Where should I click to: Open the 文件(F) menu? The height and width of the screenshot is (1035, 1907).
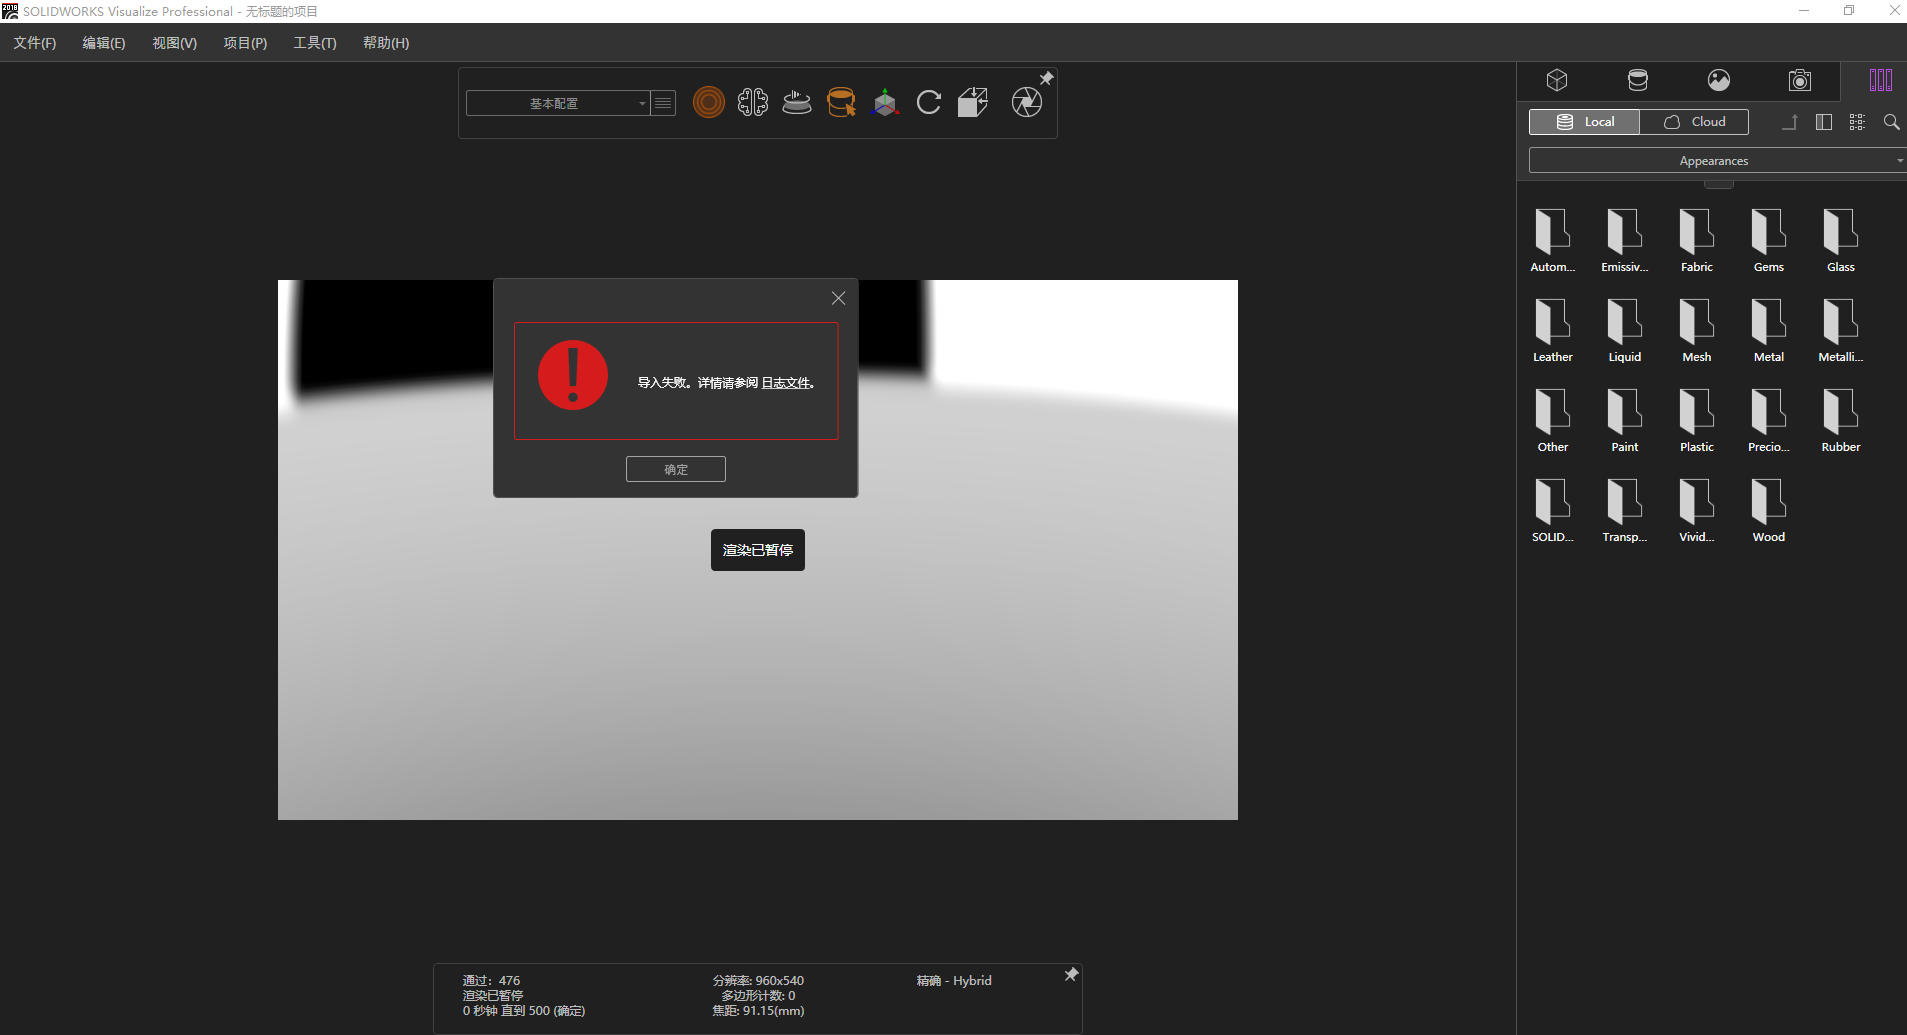[x=35, y=43]
